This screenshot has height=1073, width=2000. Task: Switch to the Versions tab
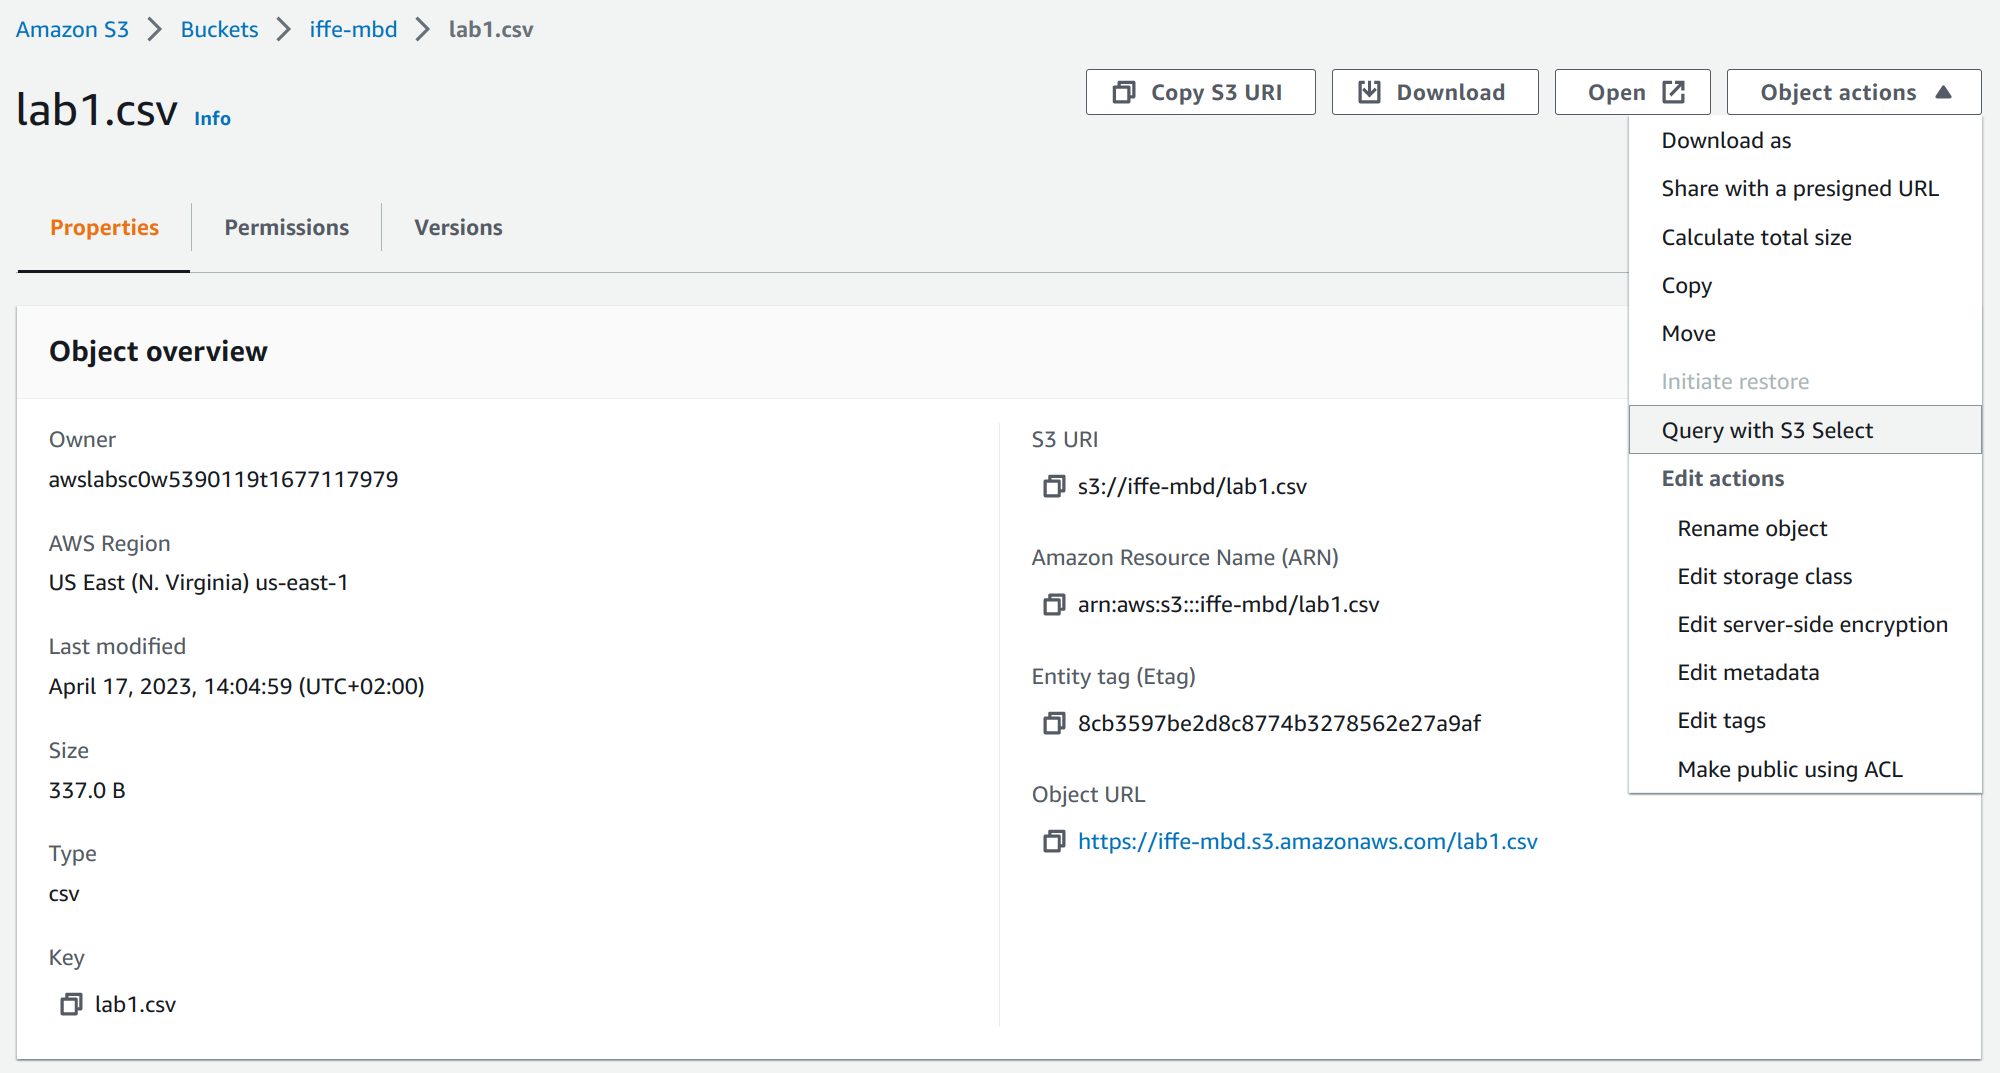tap(458, 227)
